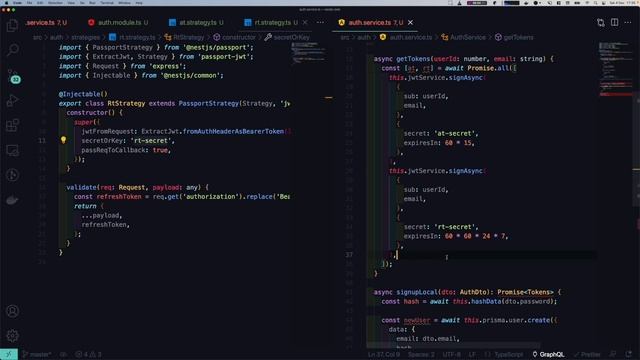Click 'at-secret' string in getTokens
The image size is (640, 360).
(456, 133)
